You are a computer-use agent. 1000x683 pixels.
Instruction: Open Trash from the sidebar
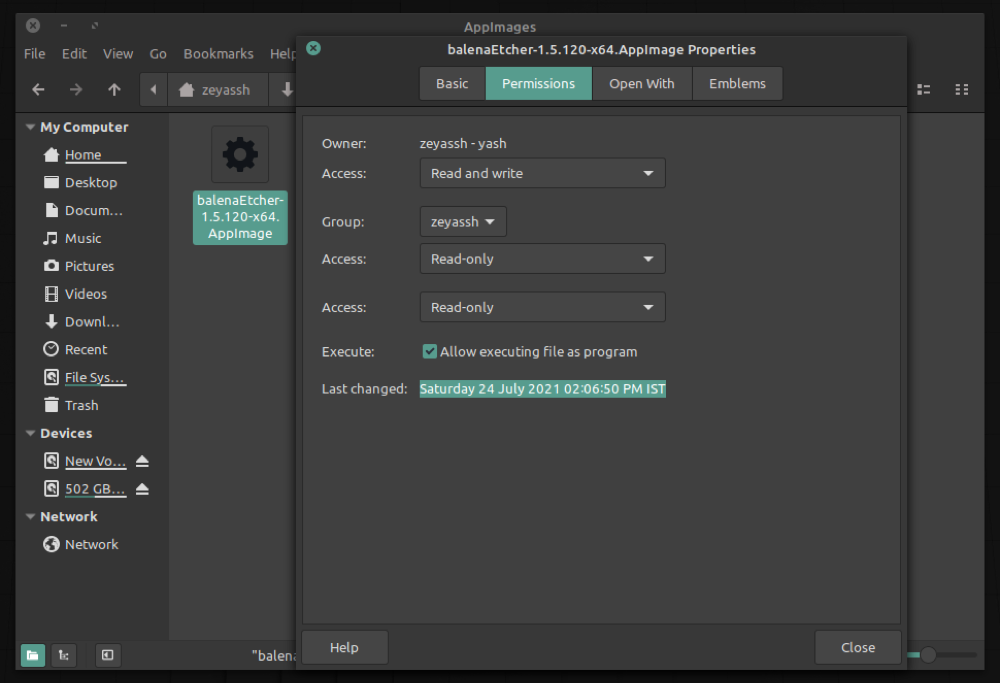coord(81,405)
